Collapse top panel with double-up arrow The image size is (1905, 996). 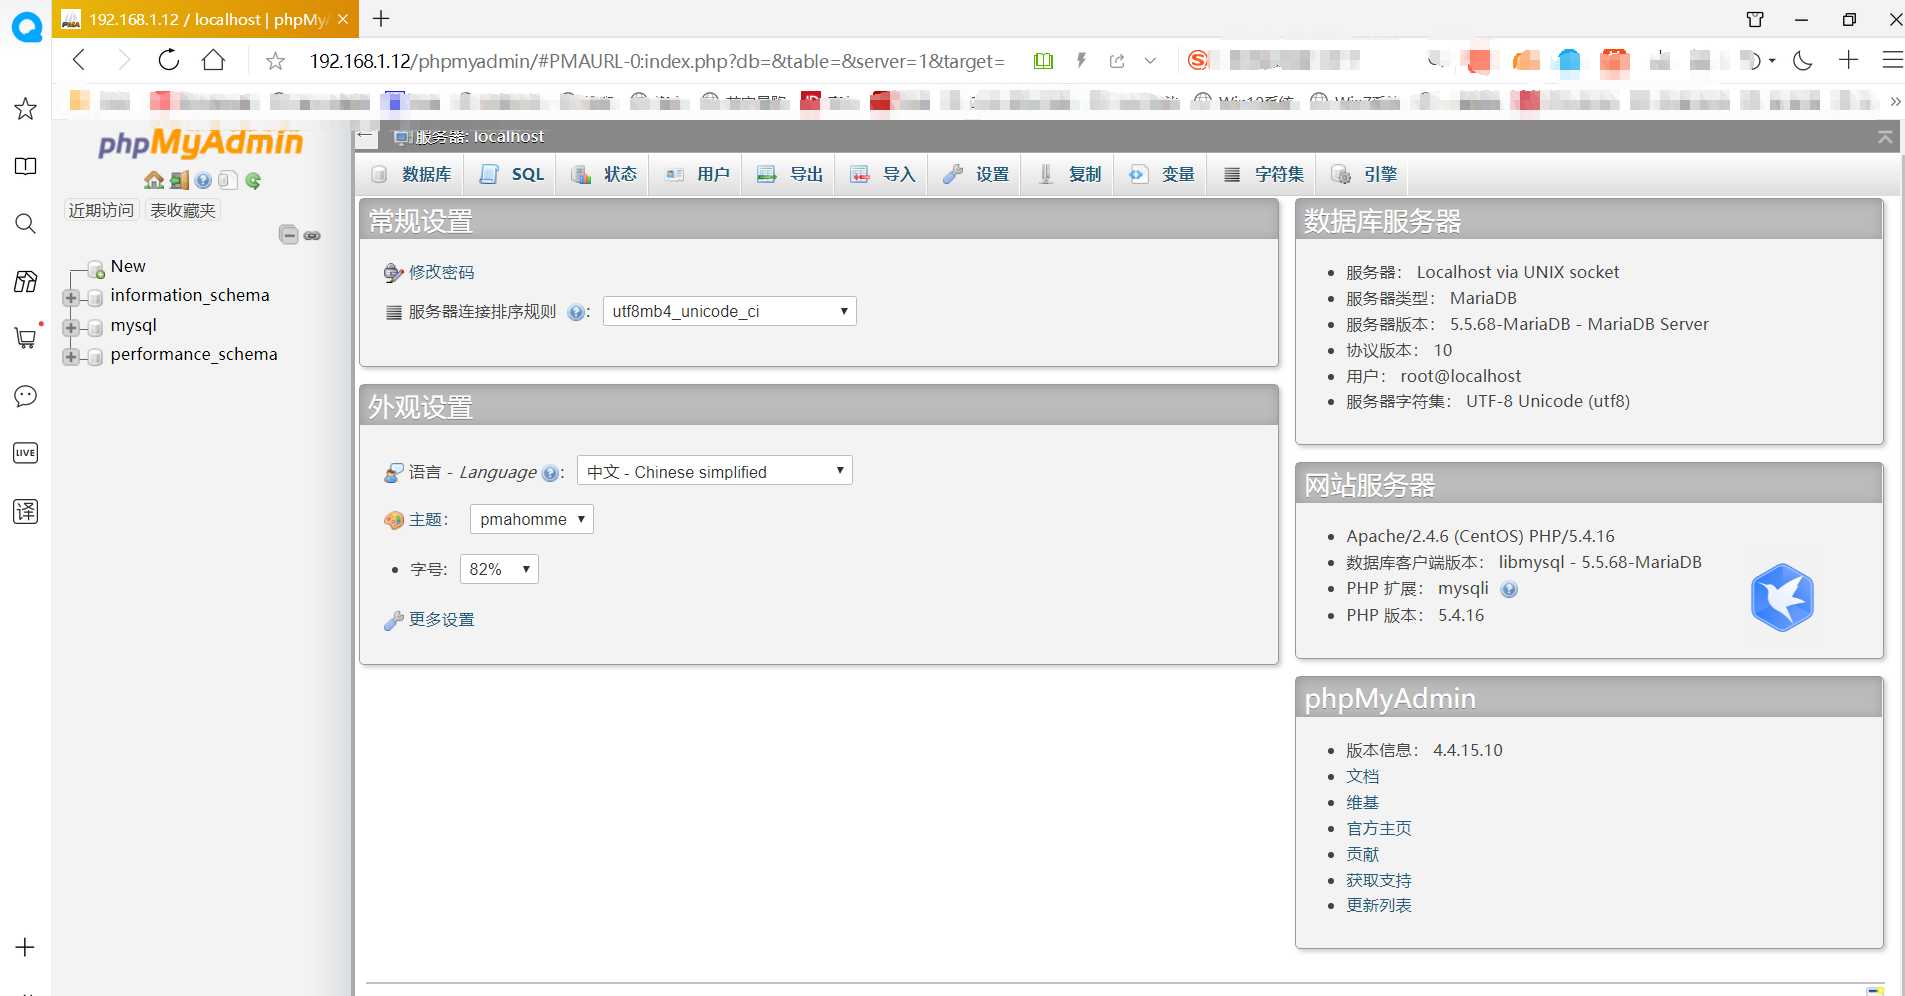point(1884,136)
